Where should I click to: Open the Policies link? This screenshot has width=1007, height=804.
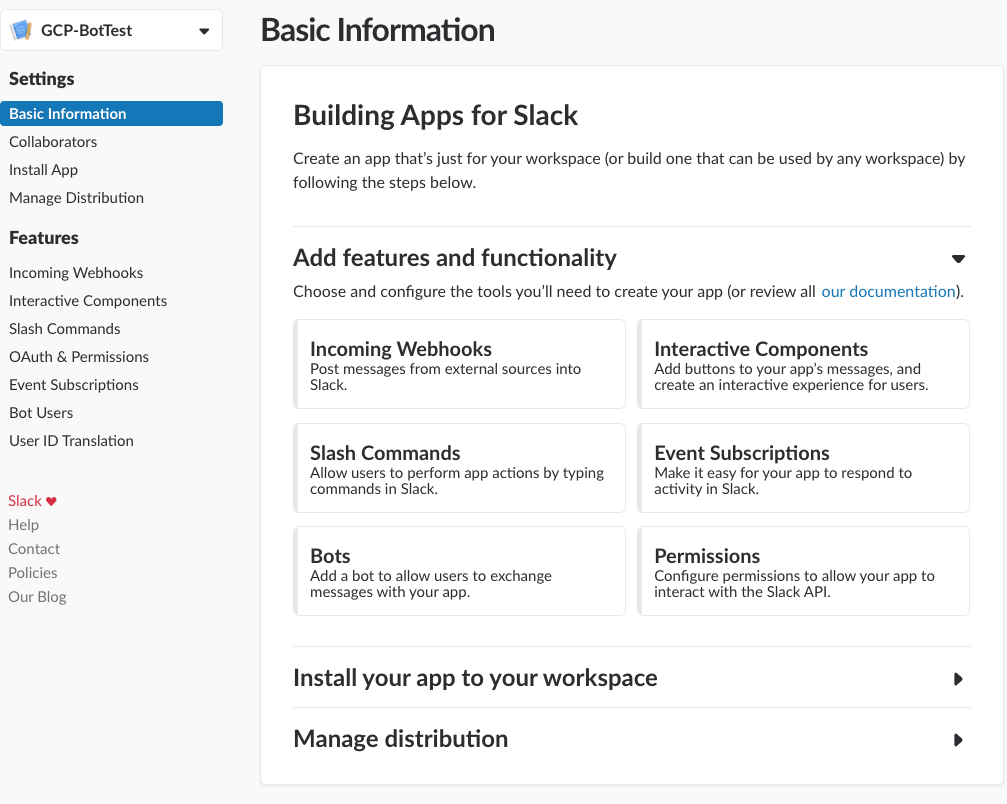(33, 573)
